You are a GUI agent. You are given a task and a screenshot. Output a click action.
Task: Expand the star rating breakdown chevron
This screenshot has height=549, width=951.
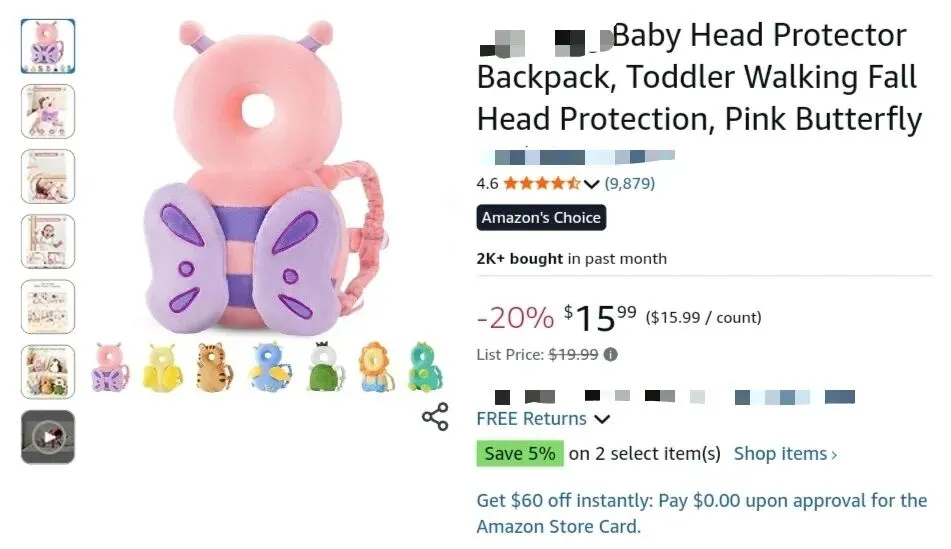(x=591, y=184)
